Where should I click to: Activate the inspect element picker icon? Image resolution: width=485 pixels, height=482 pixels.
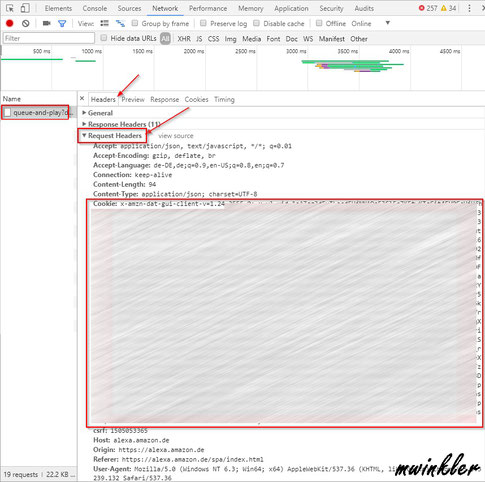(10, 8)
